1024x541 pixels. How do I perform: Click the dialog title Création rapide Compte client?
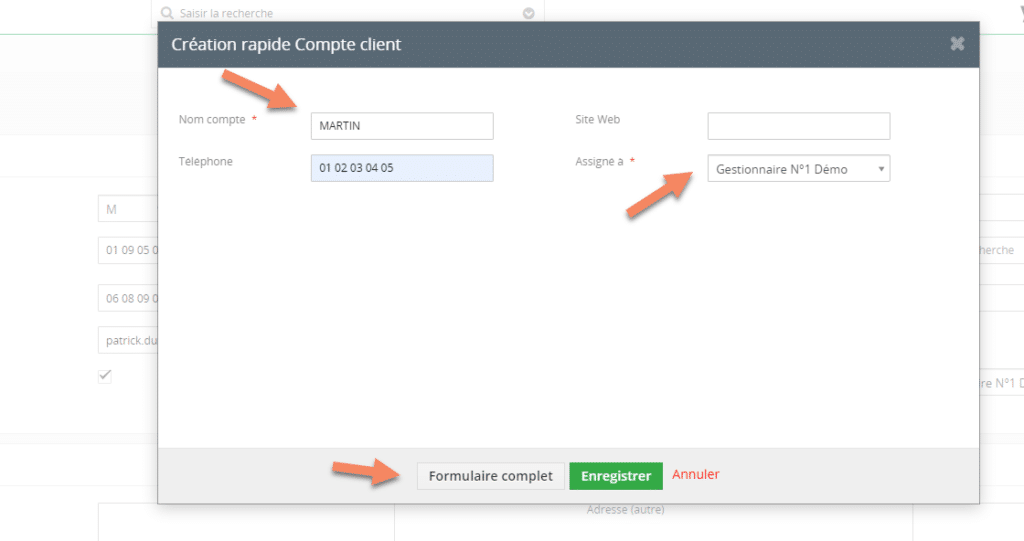(286, 44)
